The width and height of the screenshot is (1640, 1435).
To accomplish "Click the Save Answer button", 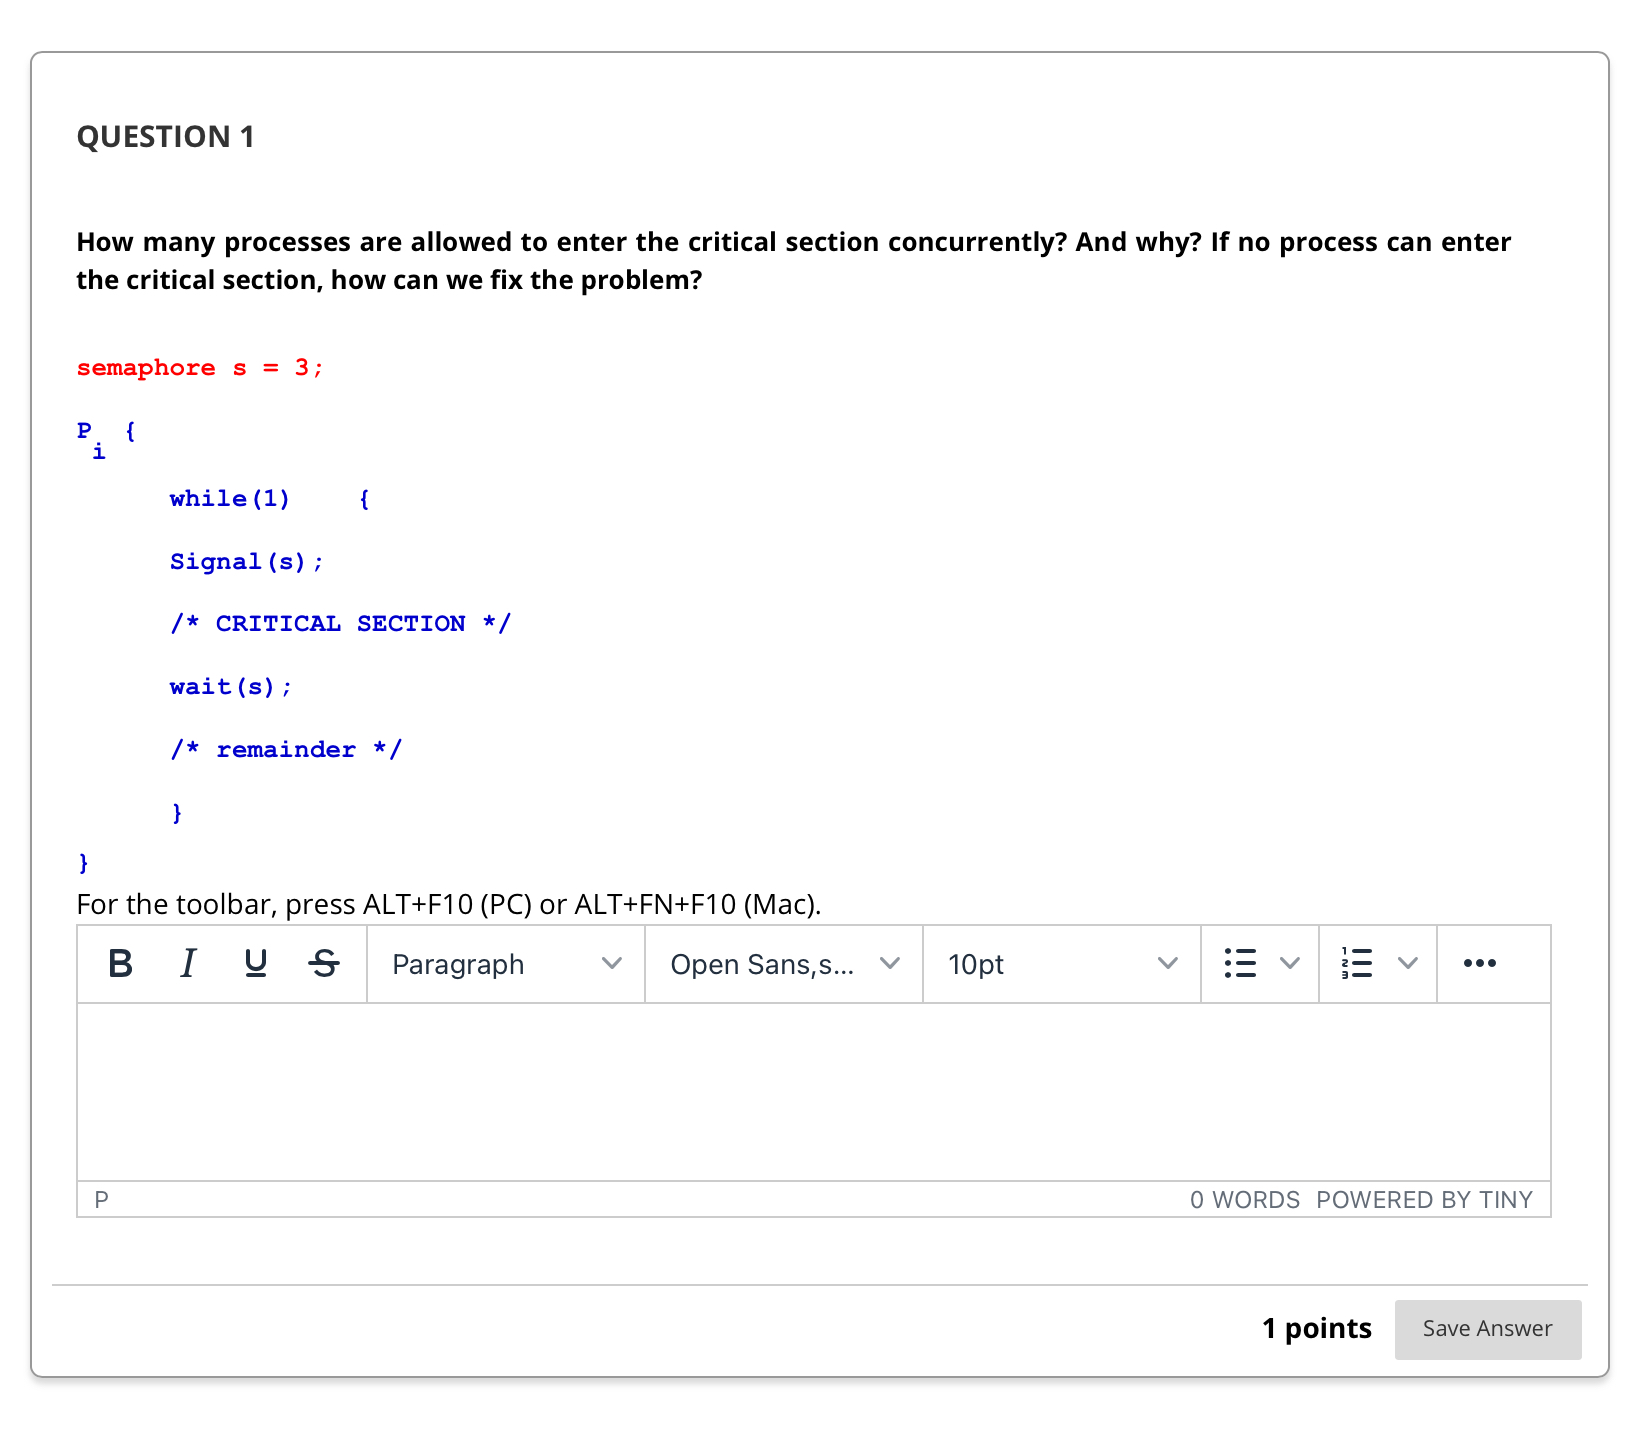I will coord(1487,1328).
